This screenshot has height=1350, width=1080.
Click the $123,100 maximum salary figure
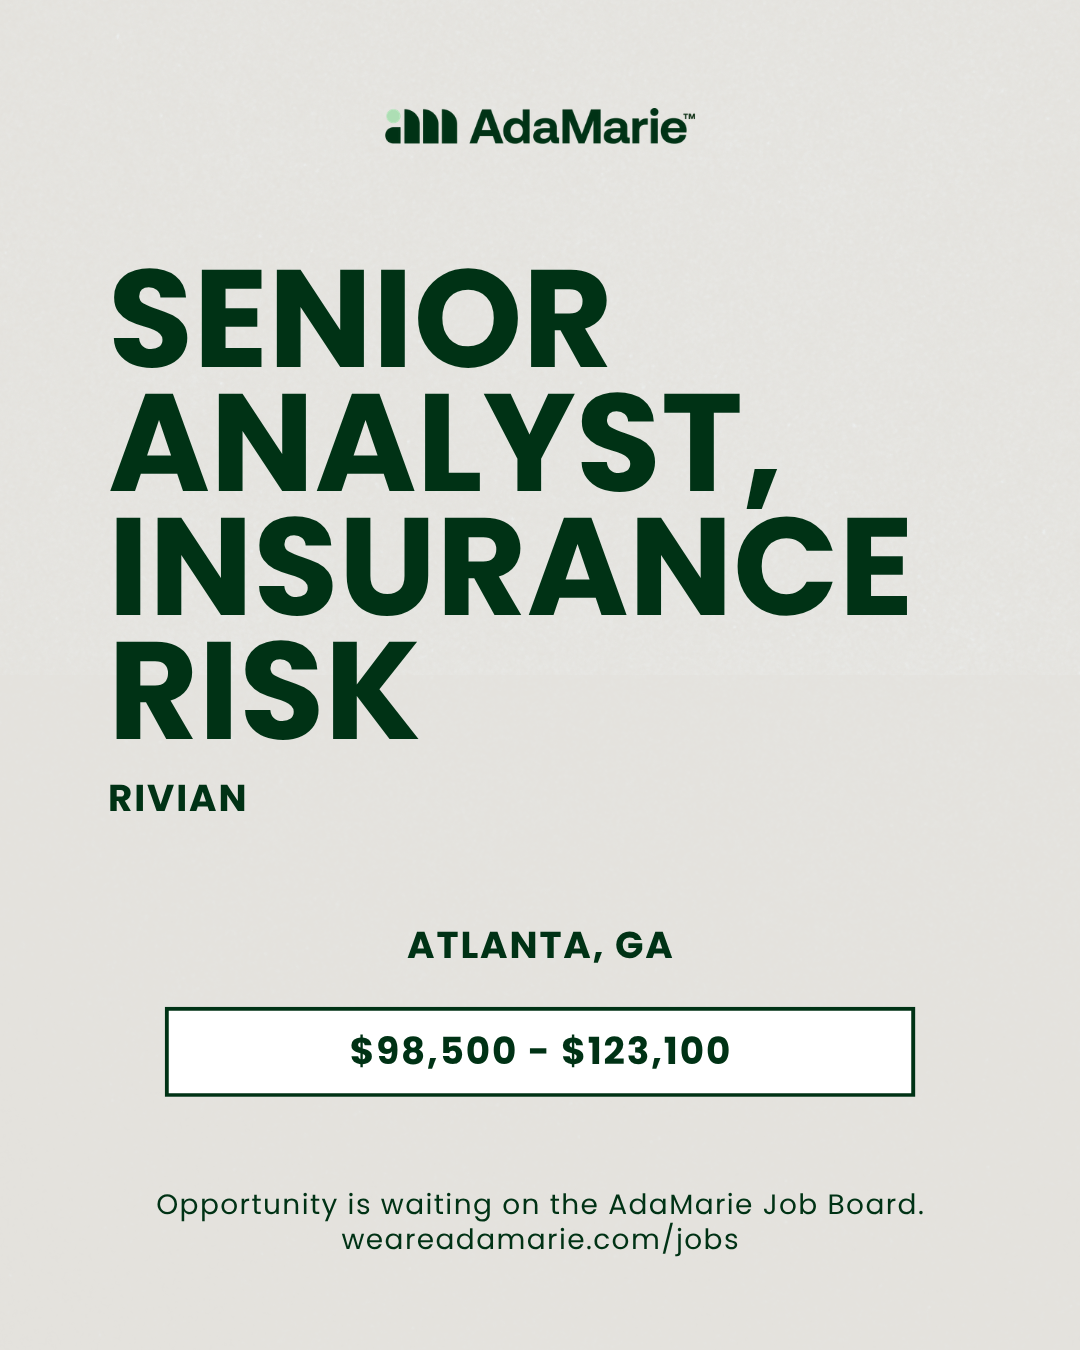pyautogui.click(x=646, y=1051)
